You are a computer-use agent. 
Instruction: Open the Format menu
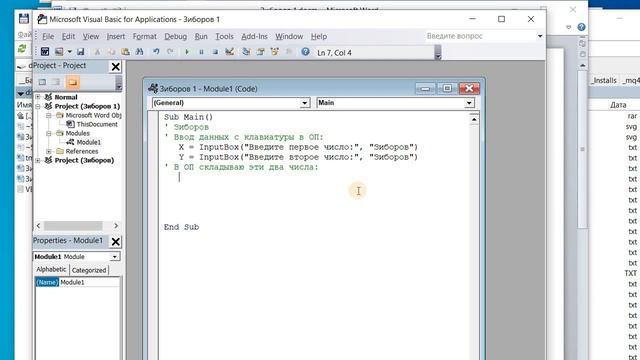144,36
